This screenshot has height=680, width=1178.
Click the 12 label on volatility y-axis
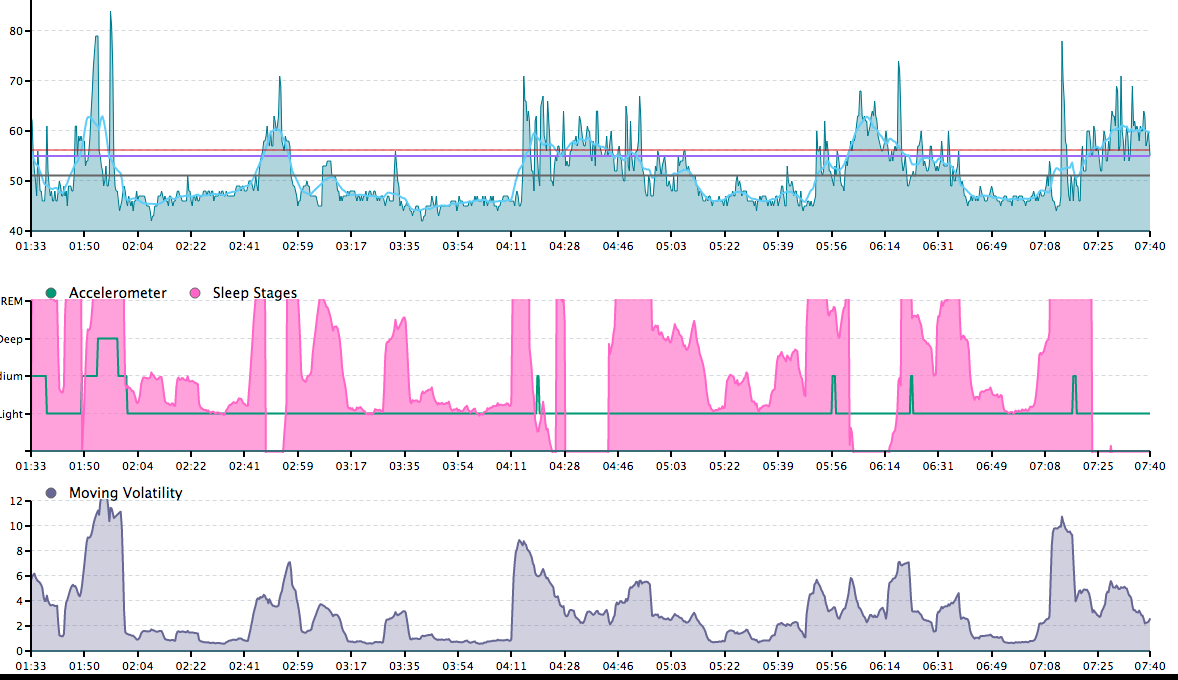click(x=14, y=501)
